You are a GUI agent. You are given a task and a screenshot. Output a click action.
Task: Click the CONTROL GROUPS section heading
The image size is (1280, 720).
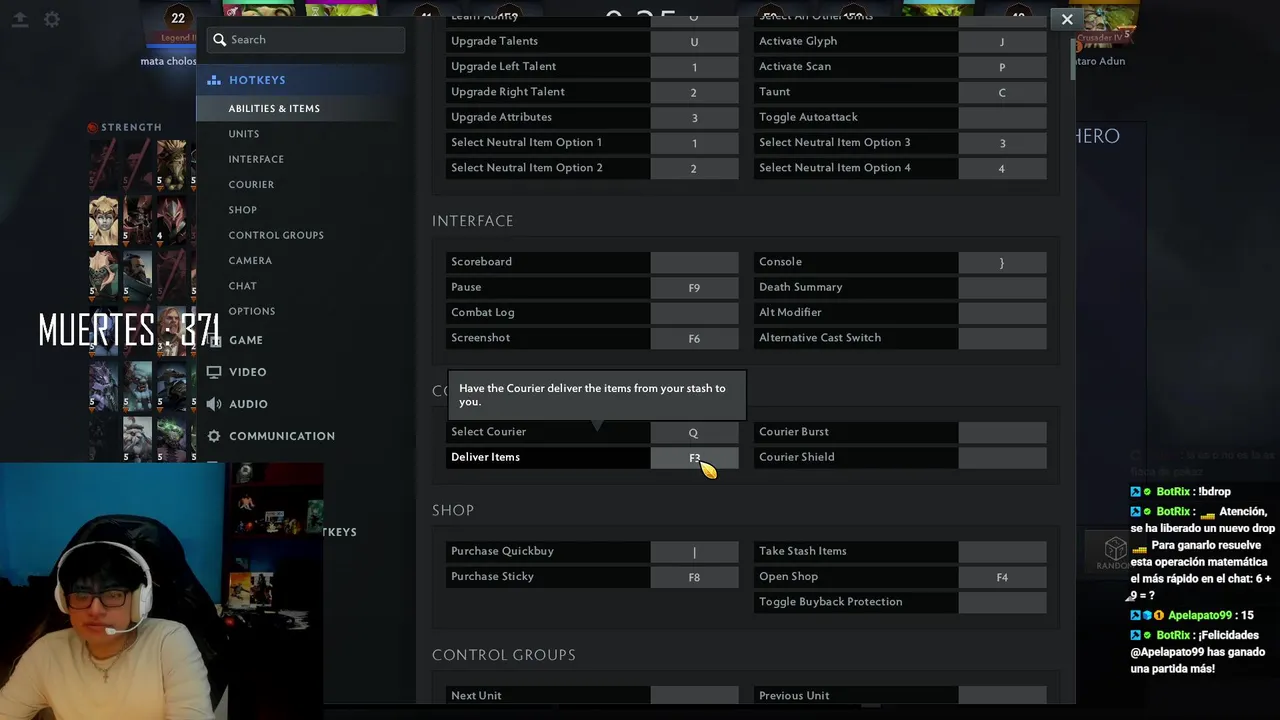point(504,655)
